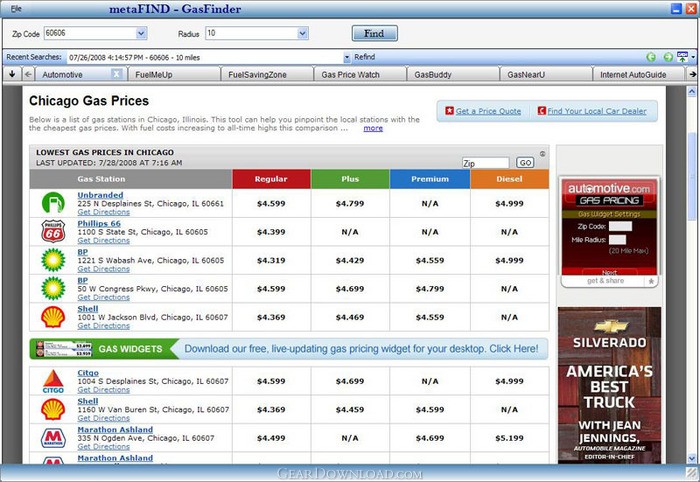Click the Mile Radius field in the widget
The image size is (700, 482).
(617, 240)
